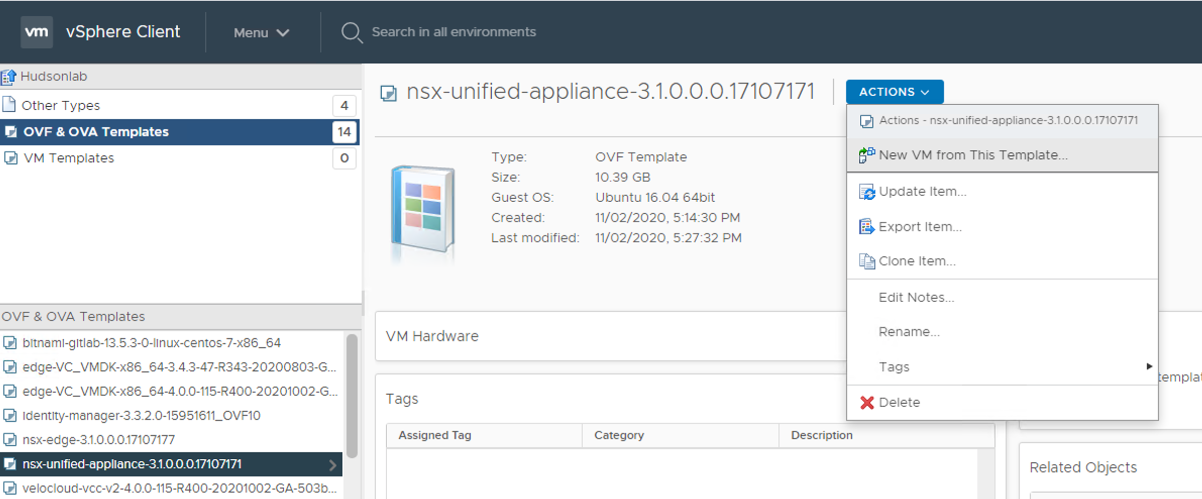The image size is (1202, 499).
Task: Click the Last modified date 5:27:32 PM
Action: (668, 238)
